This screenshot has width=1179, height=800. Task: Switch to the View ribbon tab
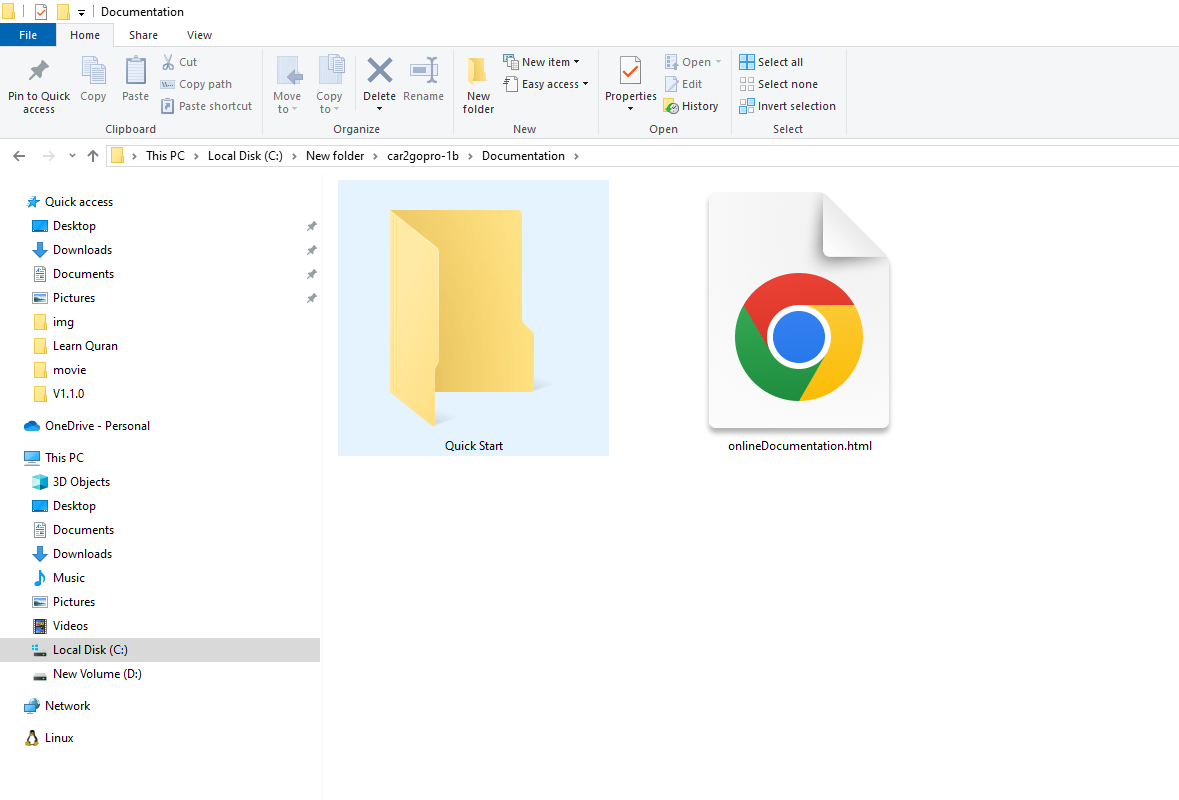click(x=199, y=35)
